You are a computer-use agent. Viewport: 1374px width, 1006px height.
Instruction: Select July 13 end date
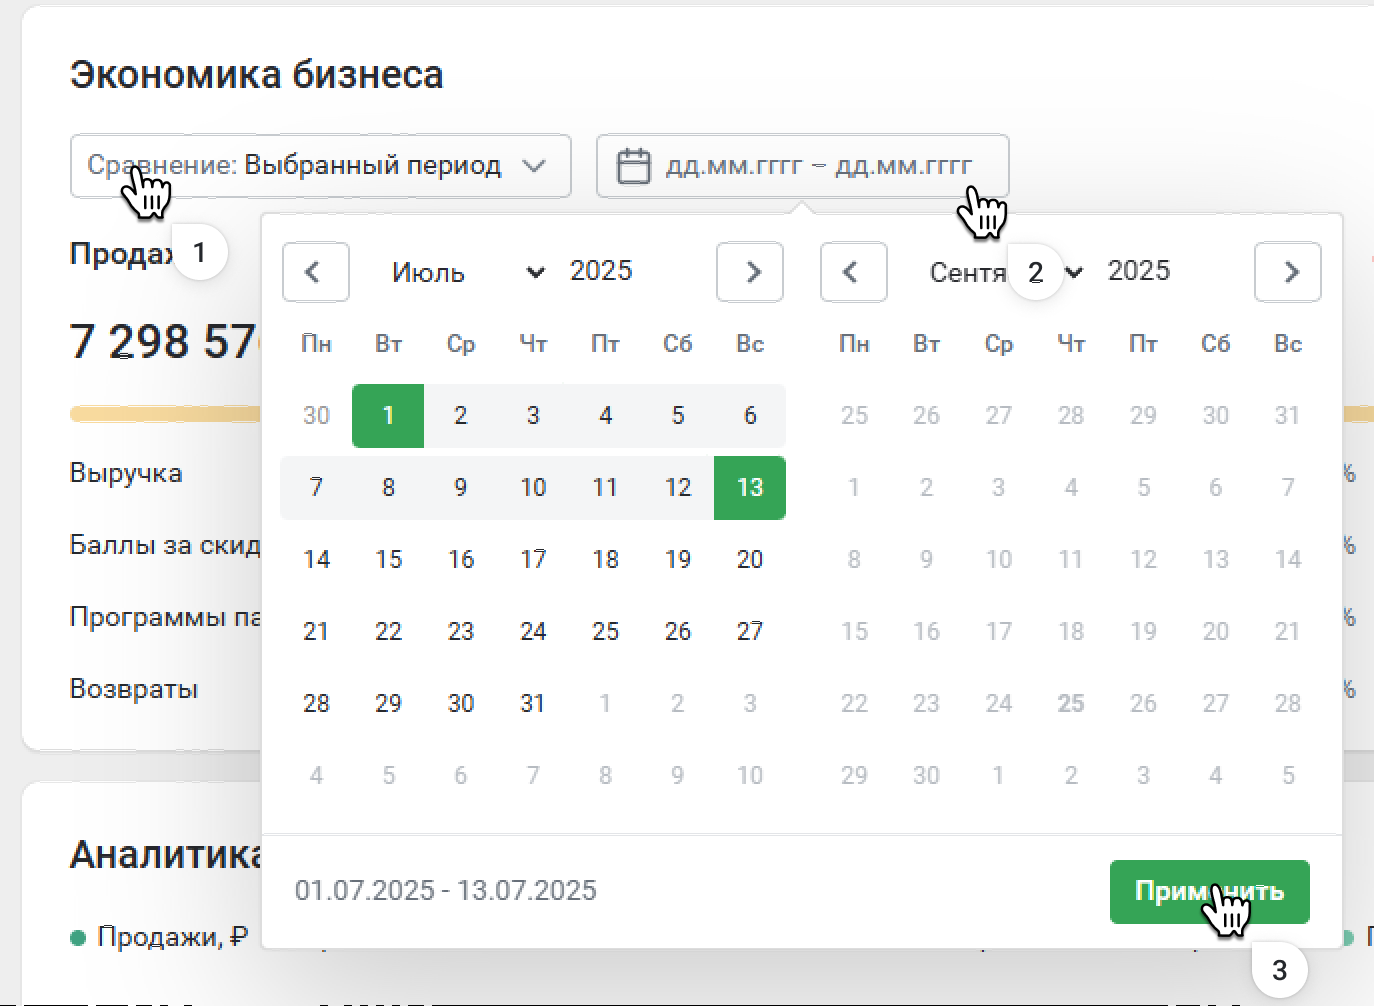(x=750, y=487)
